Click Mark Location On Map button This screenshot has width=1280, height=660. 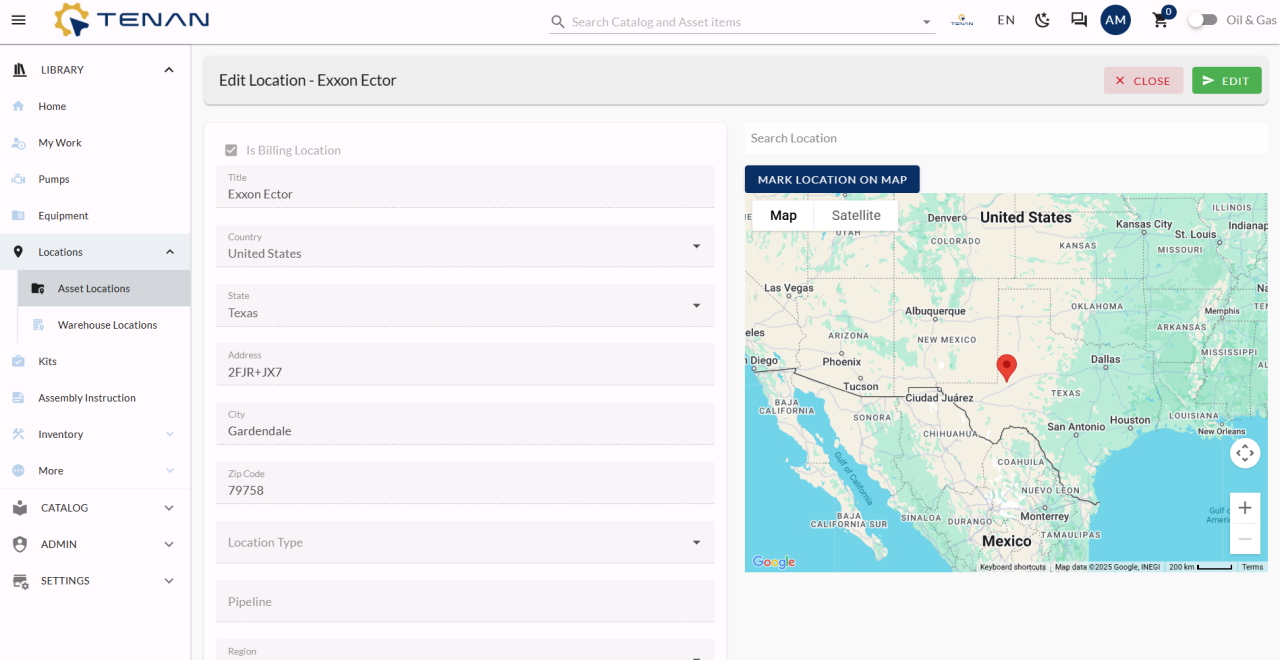832,179
